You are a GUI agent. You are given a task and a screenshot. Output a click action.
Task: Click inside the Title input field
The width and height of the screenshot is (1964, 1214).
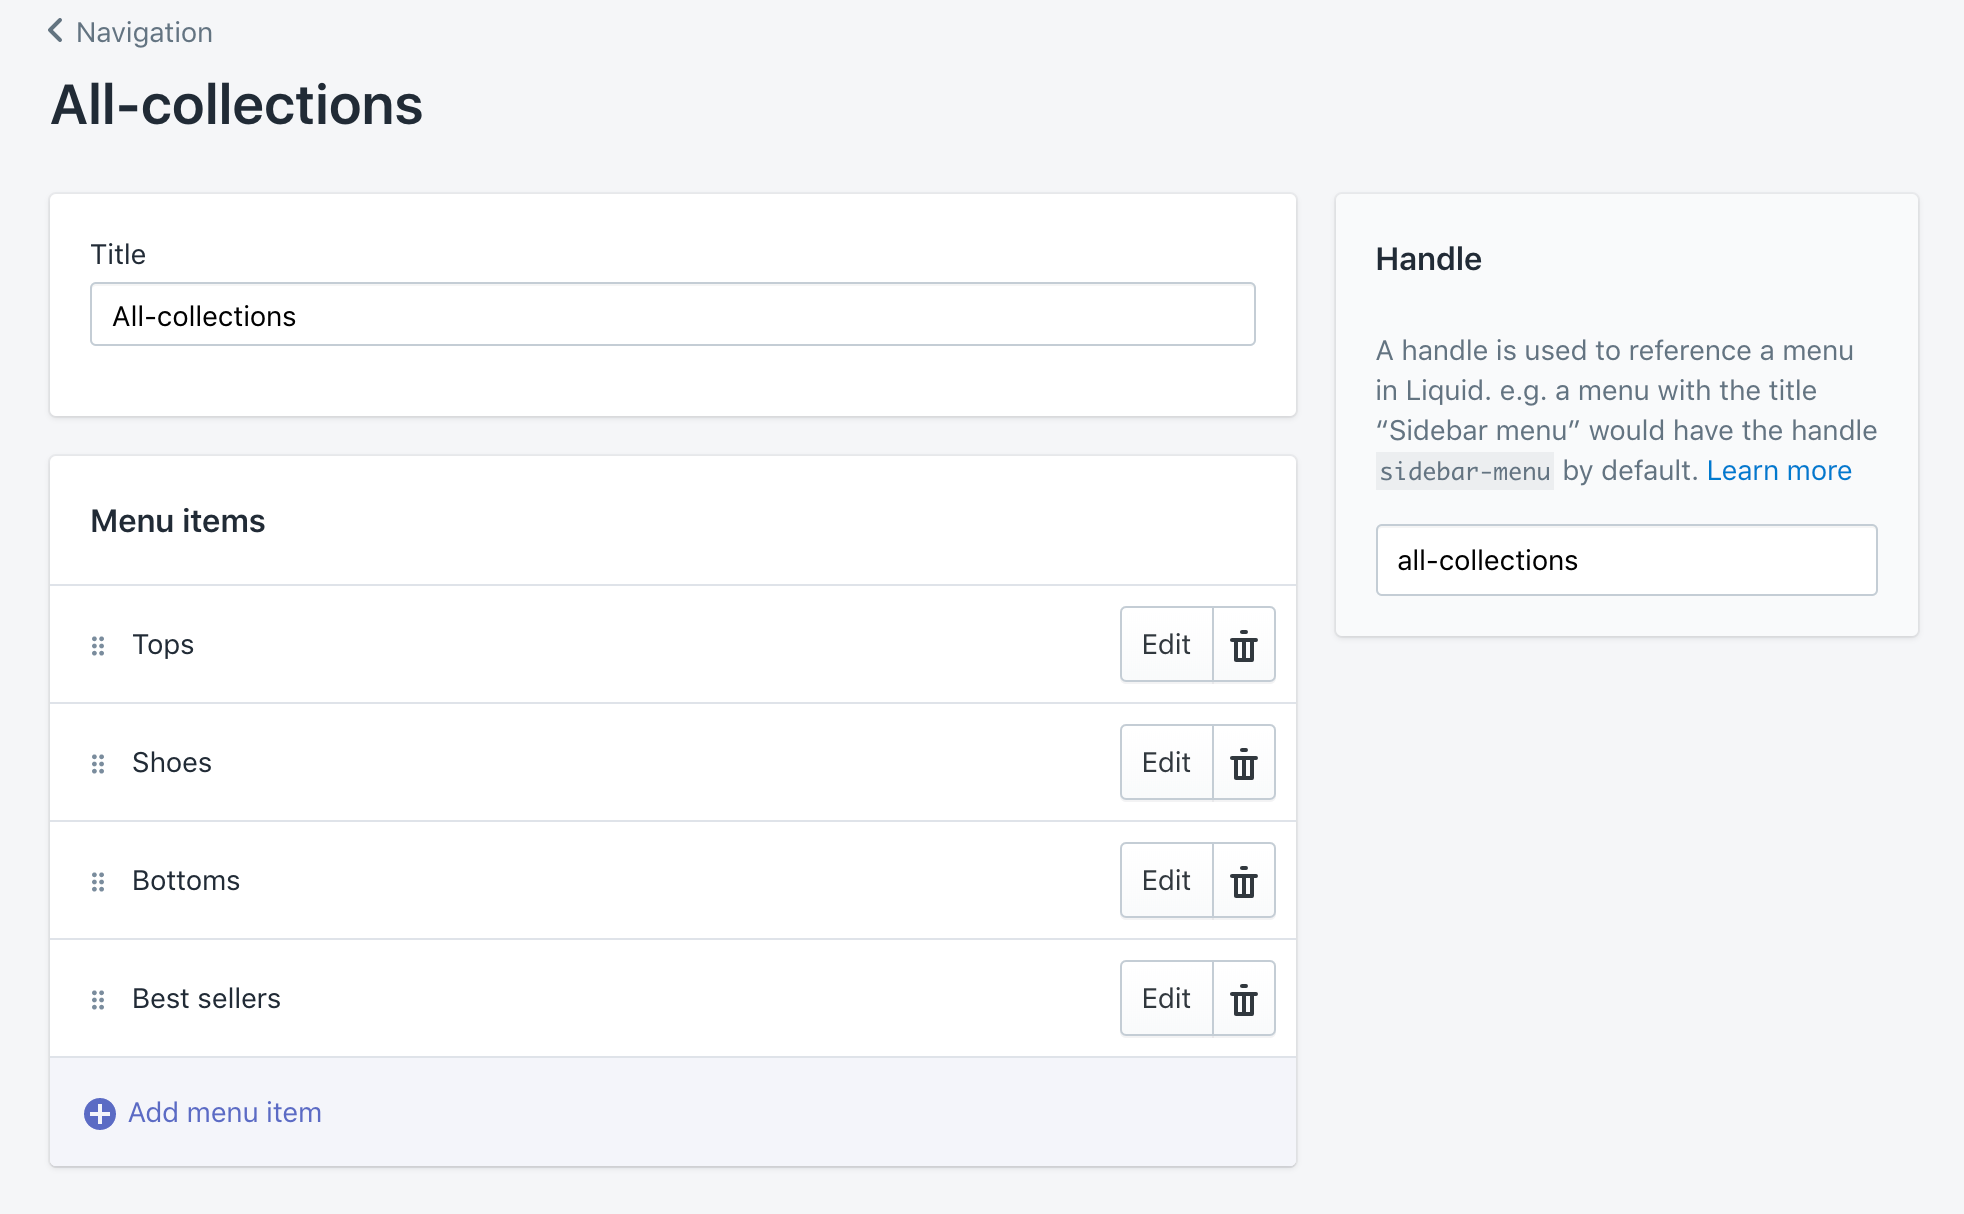672,314
